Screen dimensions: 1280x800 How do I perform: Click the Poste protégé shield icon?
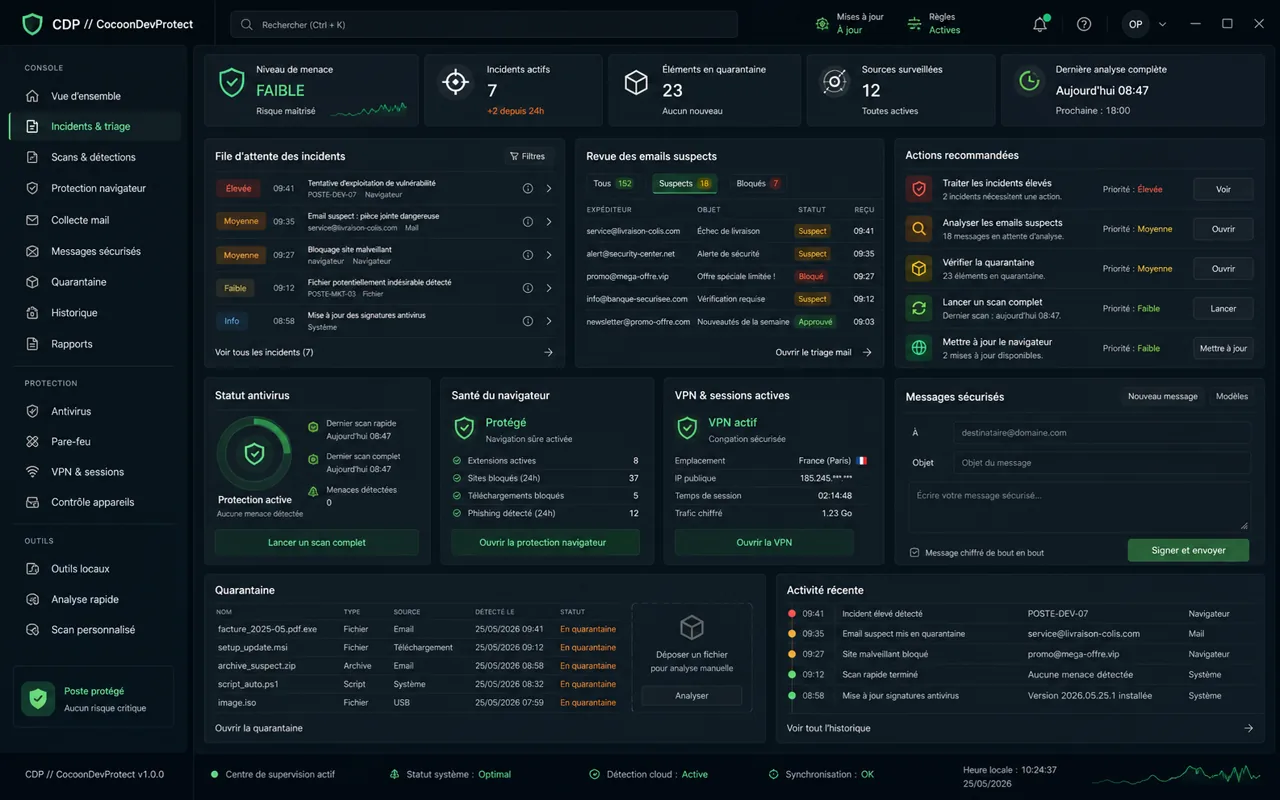pyautogui.click(x=38, y=699)
